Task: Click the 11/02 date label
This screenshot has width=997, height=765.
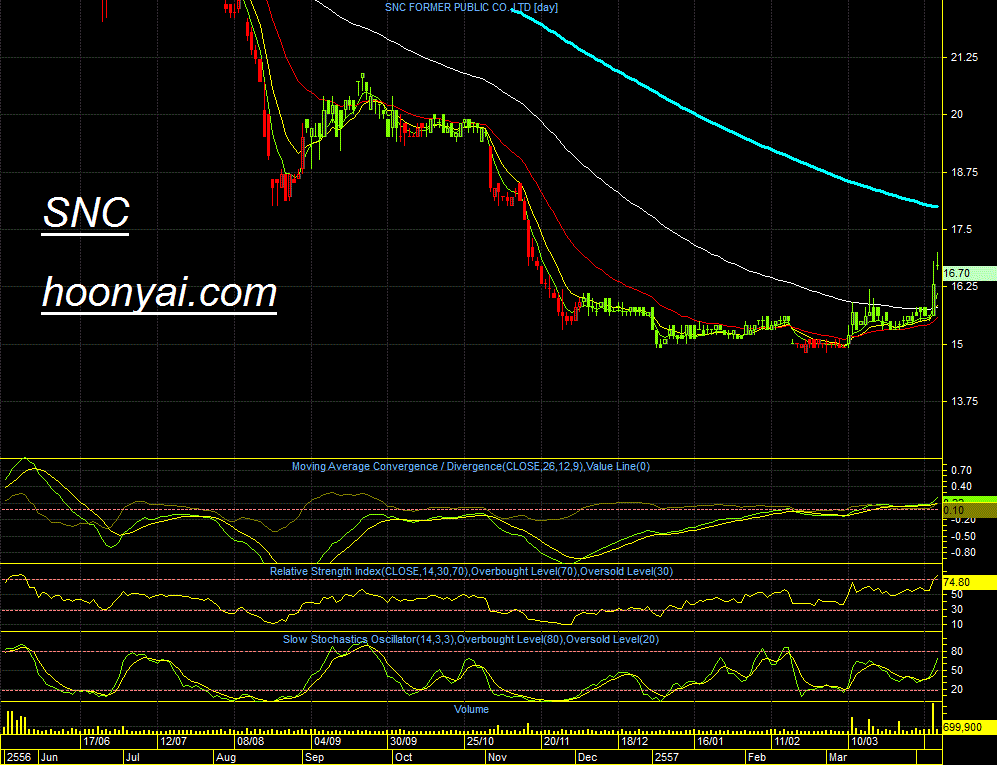Action: point(787,741)
